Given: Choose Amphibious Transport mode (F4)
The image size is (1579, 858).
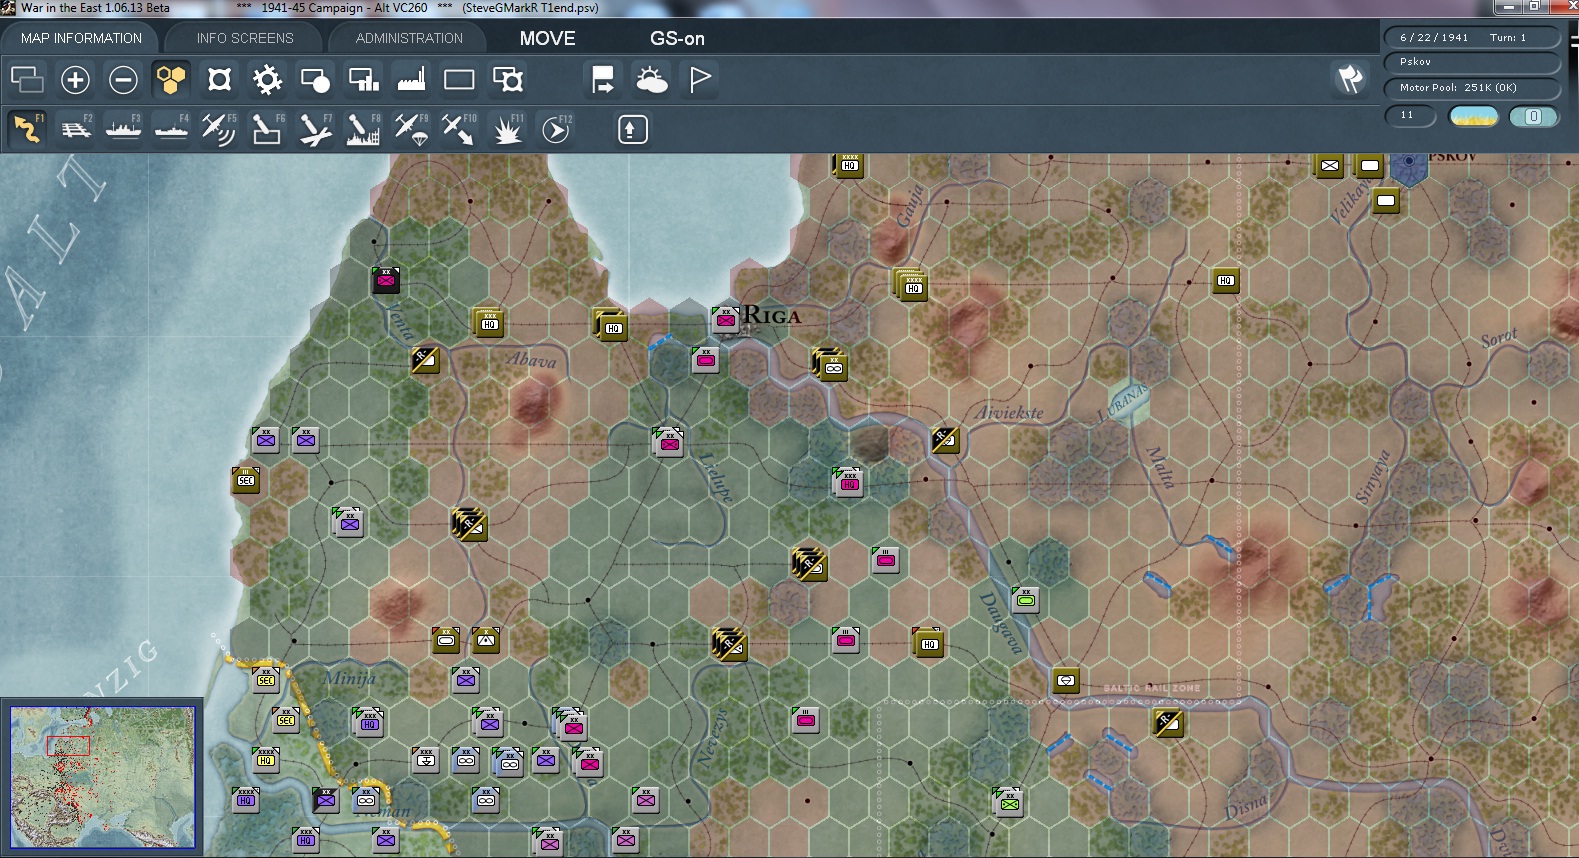Looking at the screenshot, I should [171, 129].
